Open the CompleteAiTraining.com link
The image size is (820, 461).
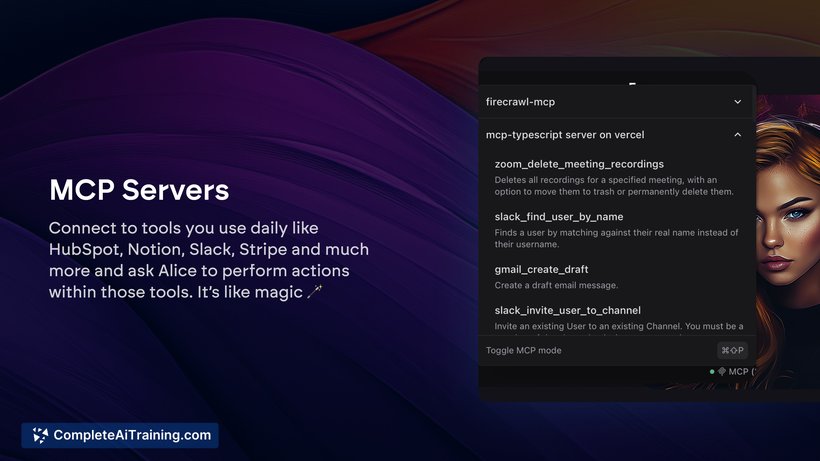pyautogui.click(x=120, y=435)
